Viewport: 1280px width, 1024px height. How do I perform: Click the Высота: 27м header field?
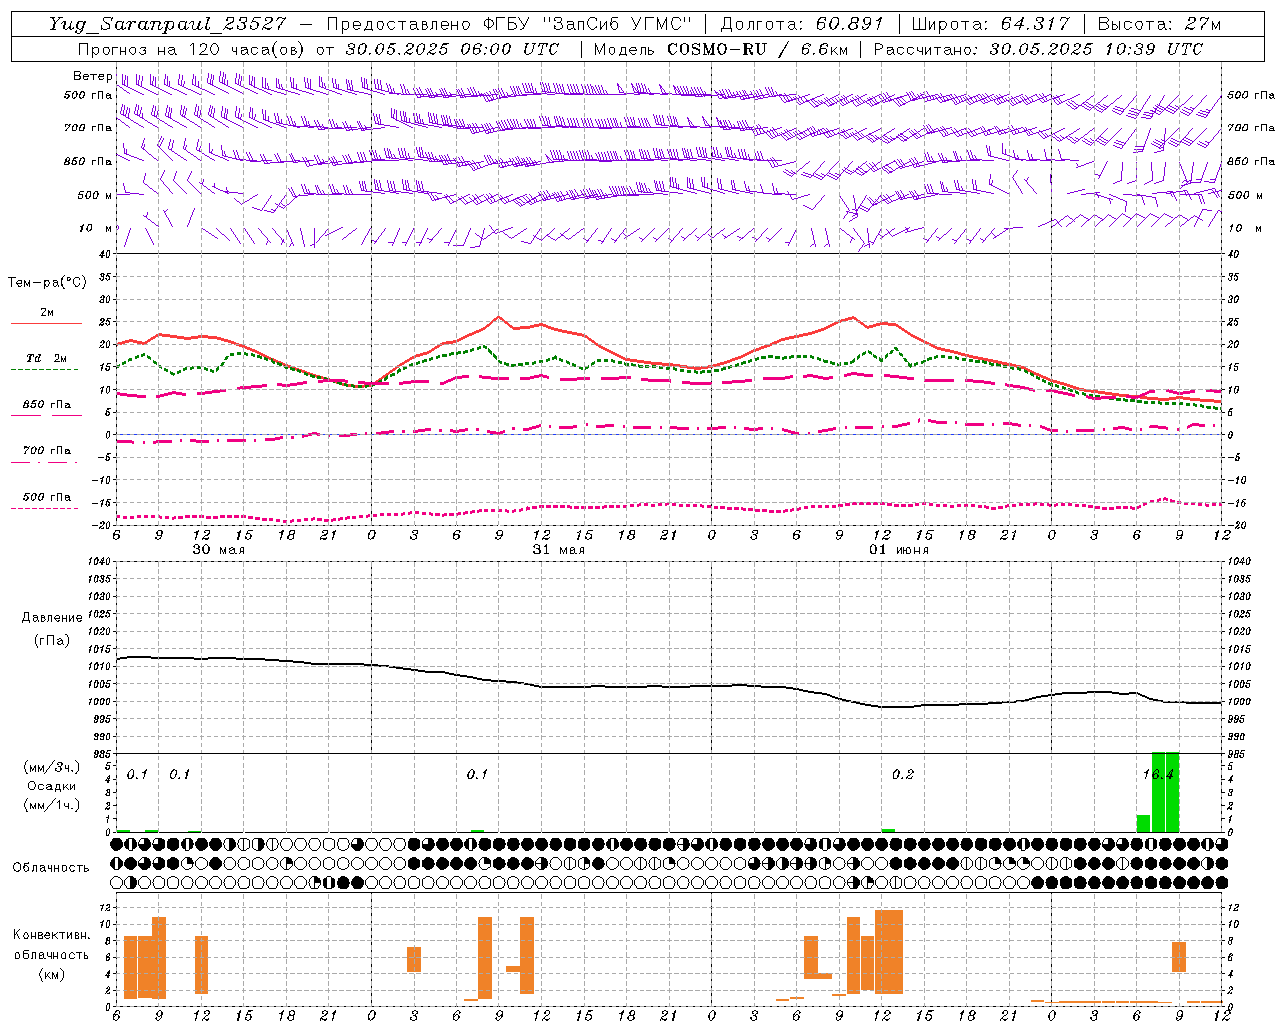[x=1159, y=24]
